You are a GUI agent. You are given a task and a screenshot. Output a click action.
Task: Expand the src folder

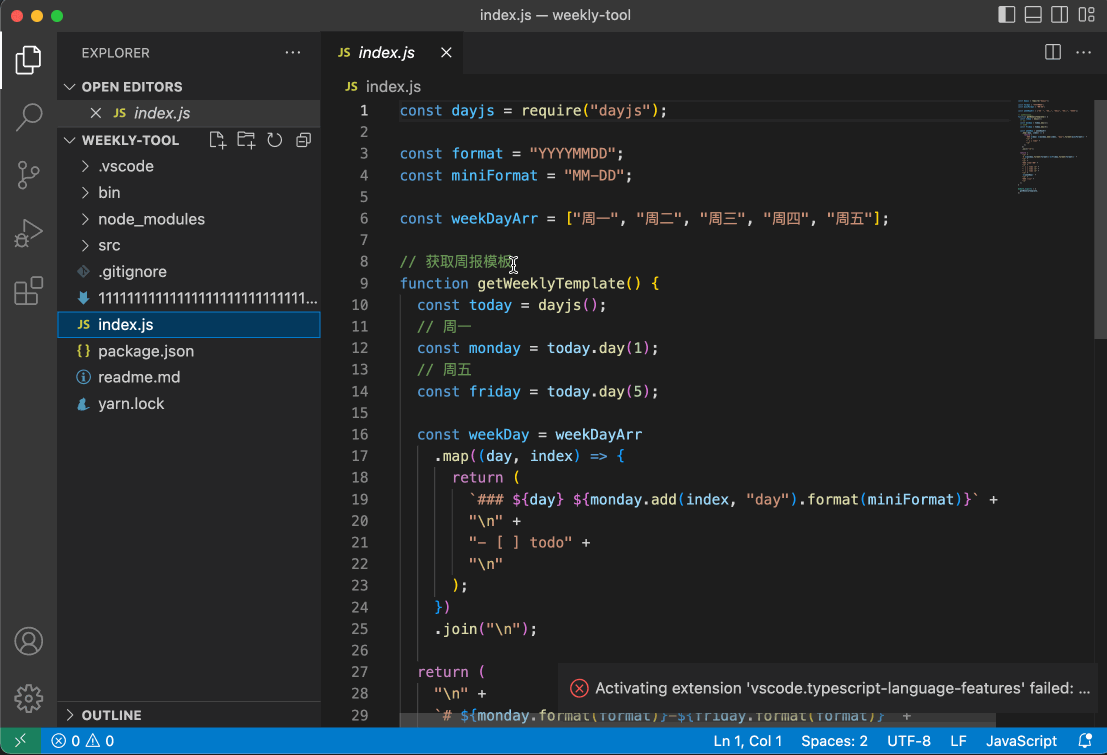[189, 245]
